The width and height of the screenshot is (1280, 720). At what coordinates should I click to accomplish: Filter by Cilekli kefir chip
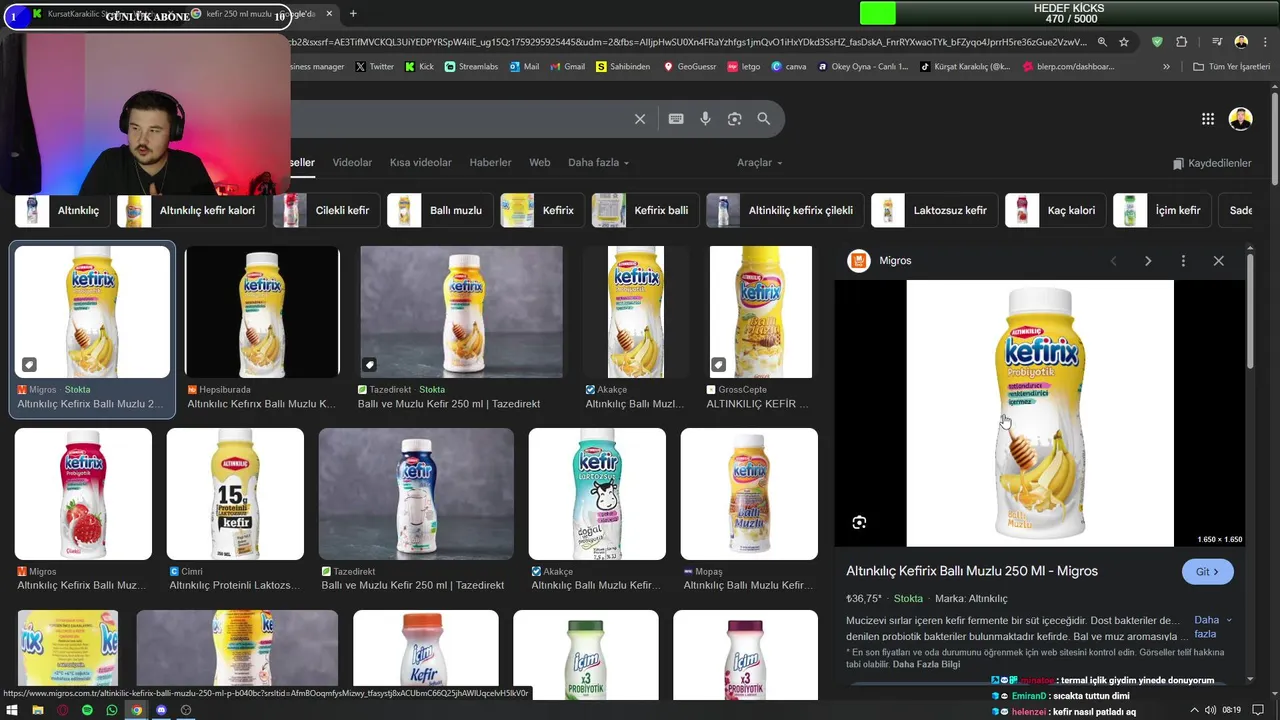pos(326,211)
